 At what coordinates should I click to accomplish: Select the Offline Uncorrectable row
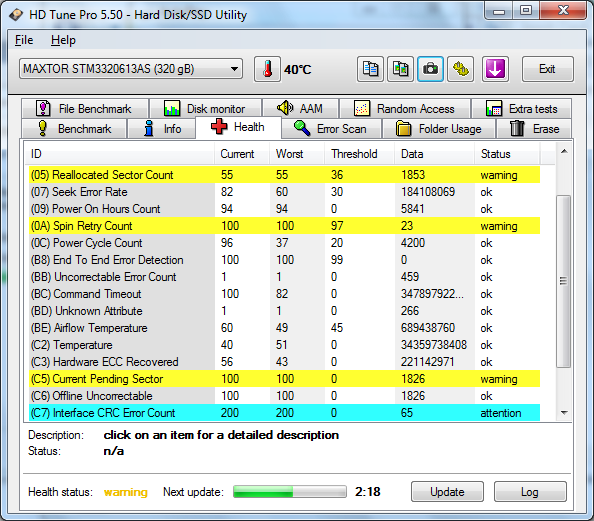pyautogui.click(x=284, y=396)
